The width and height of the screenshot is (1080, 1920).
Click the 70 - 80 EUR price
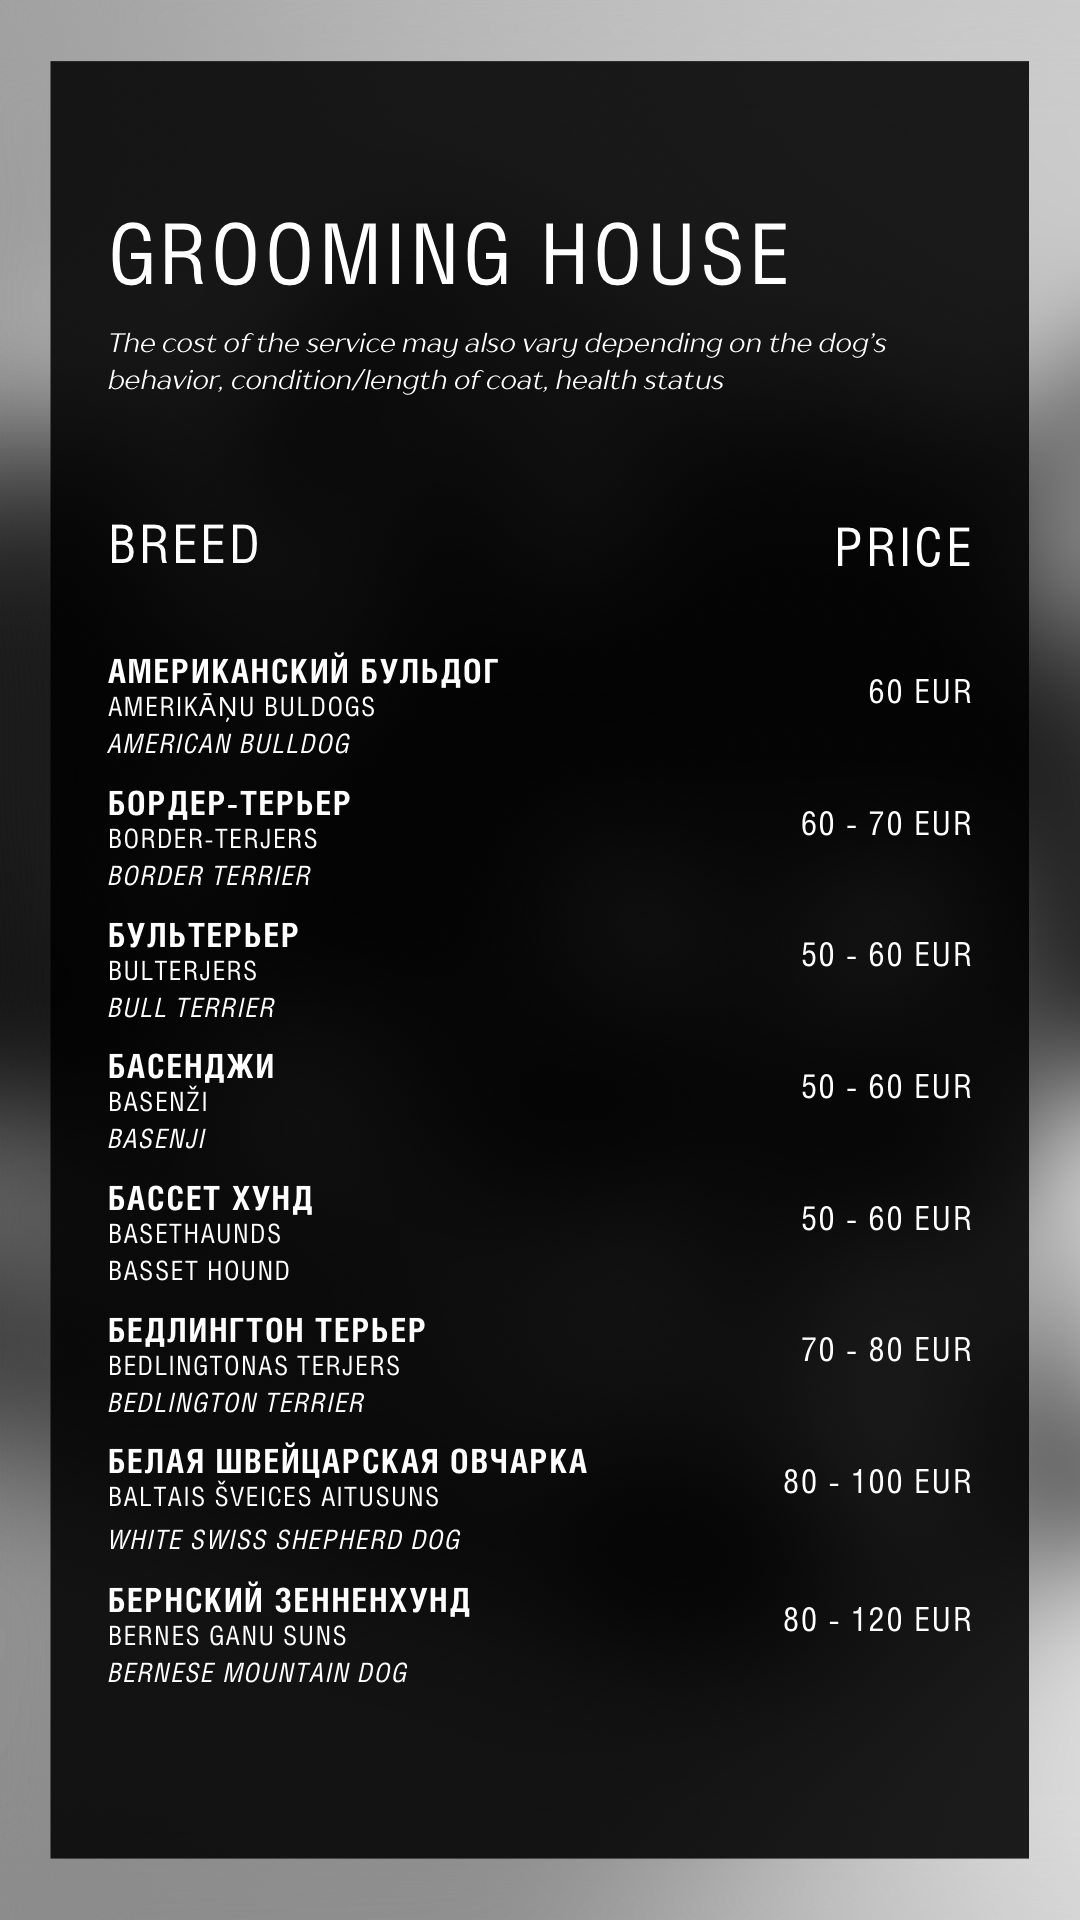tap(886, 1350)
